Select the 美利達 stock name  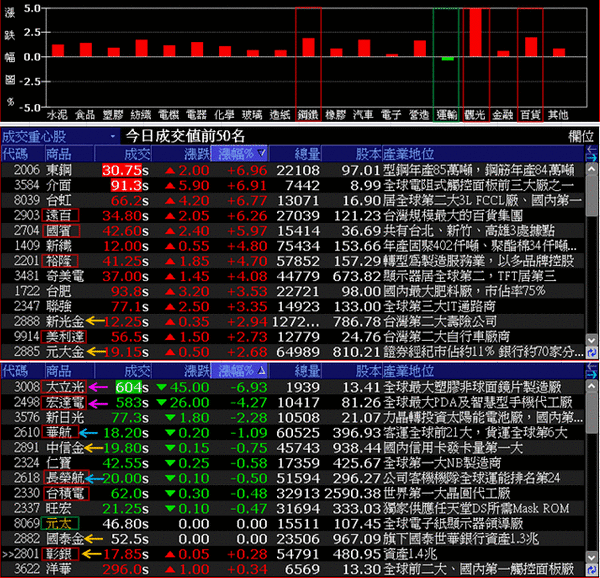pyautogui.click(x=65, y=337)
